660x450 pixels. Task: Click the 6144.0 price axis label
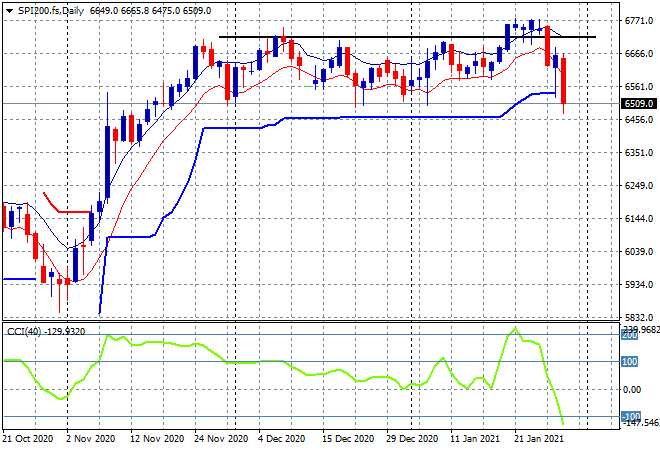639,218
